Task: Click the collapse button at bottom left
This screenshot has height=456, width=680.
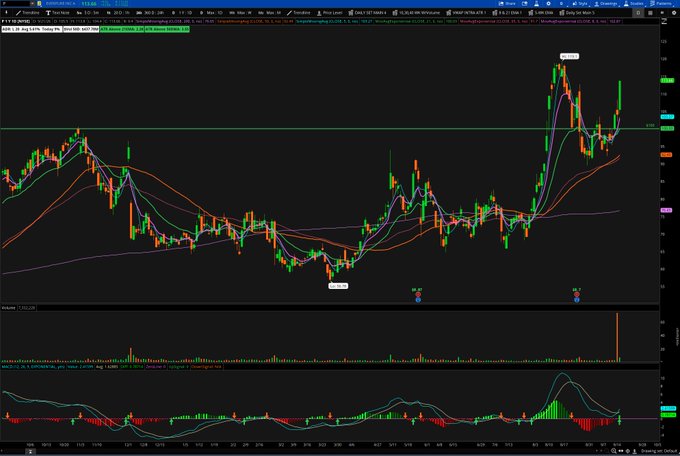Action: coord(30,452)
